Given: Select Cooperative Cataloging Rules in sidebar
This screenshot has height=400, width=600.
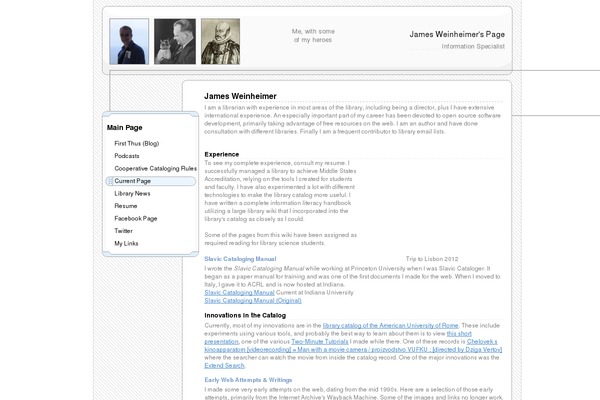Looking at the screenshot, I should point(155,168).
